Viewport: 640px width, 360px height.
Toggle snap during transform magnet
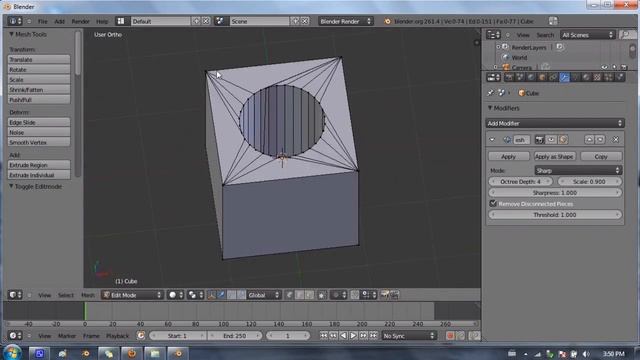(x=355, y=295)
